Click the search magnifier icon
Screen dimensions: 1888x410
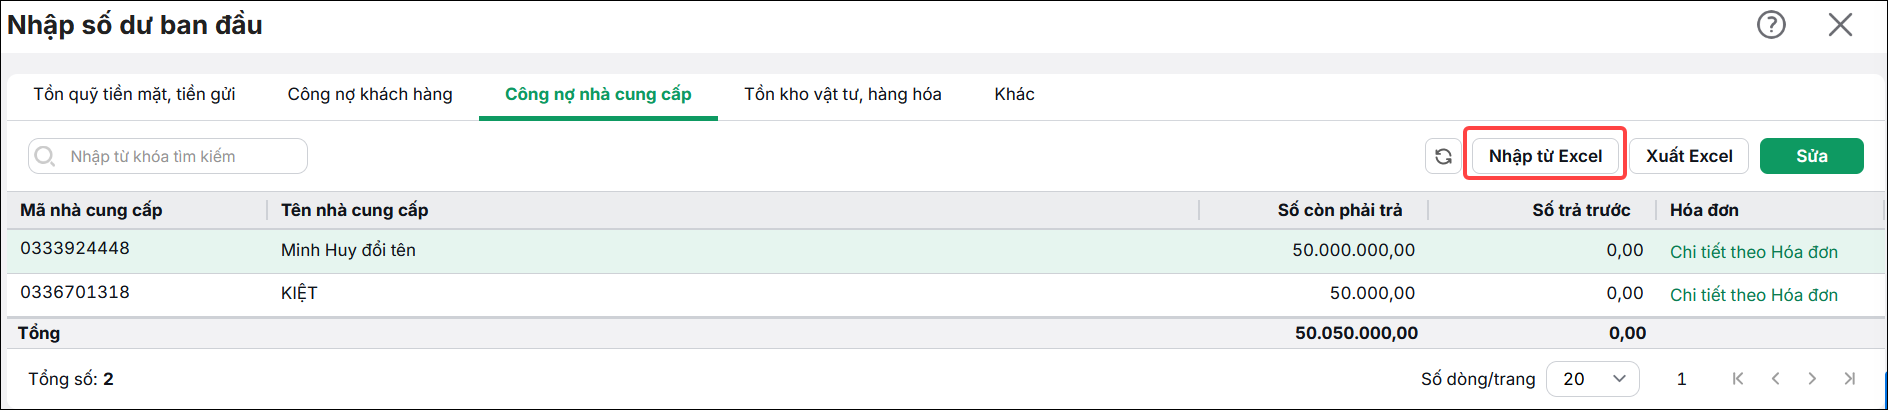[x=45, y=156]
